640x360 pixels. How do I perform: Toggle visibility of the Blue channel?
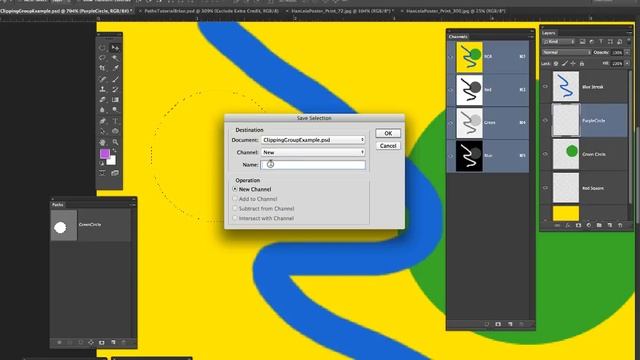tap(451, 156)
